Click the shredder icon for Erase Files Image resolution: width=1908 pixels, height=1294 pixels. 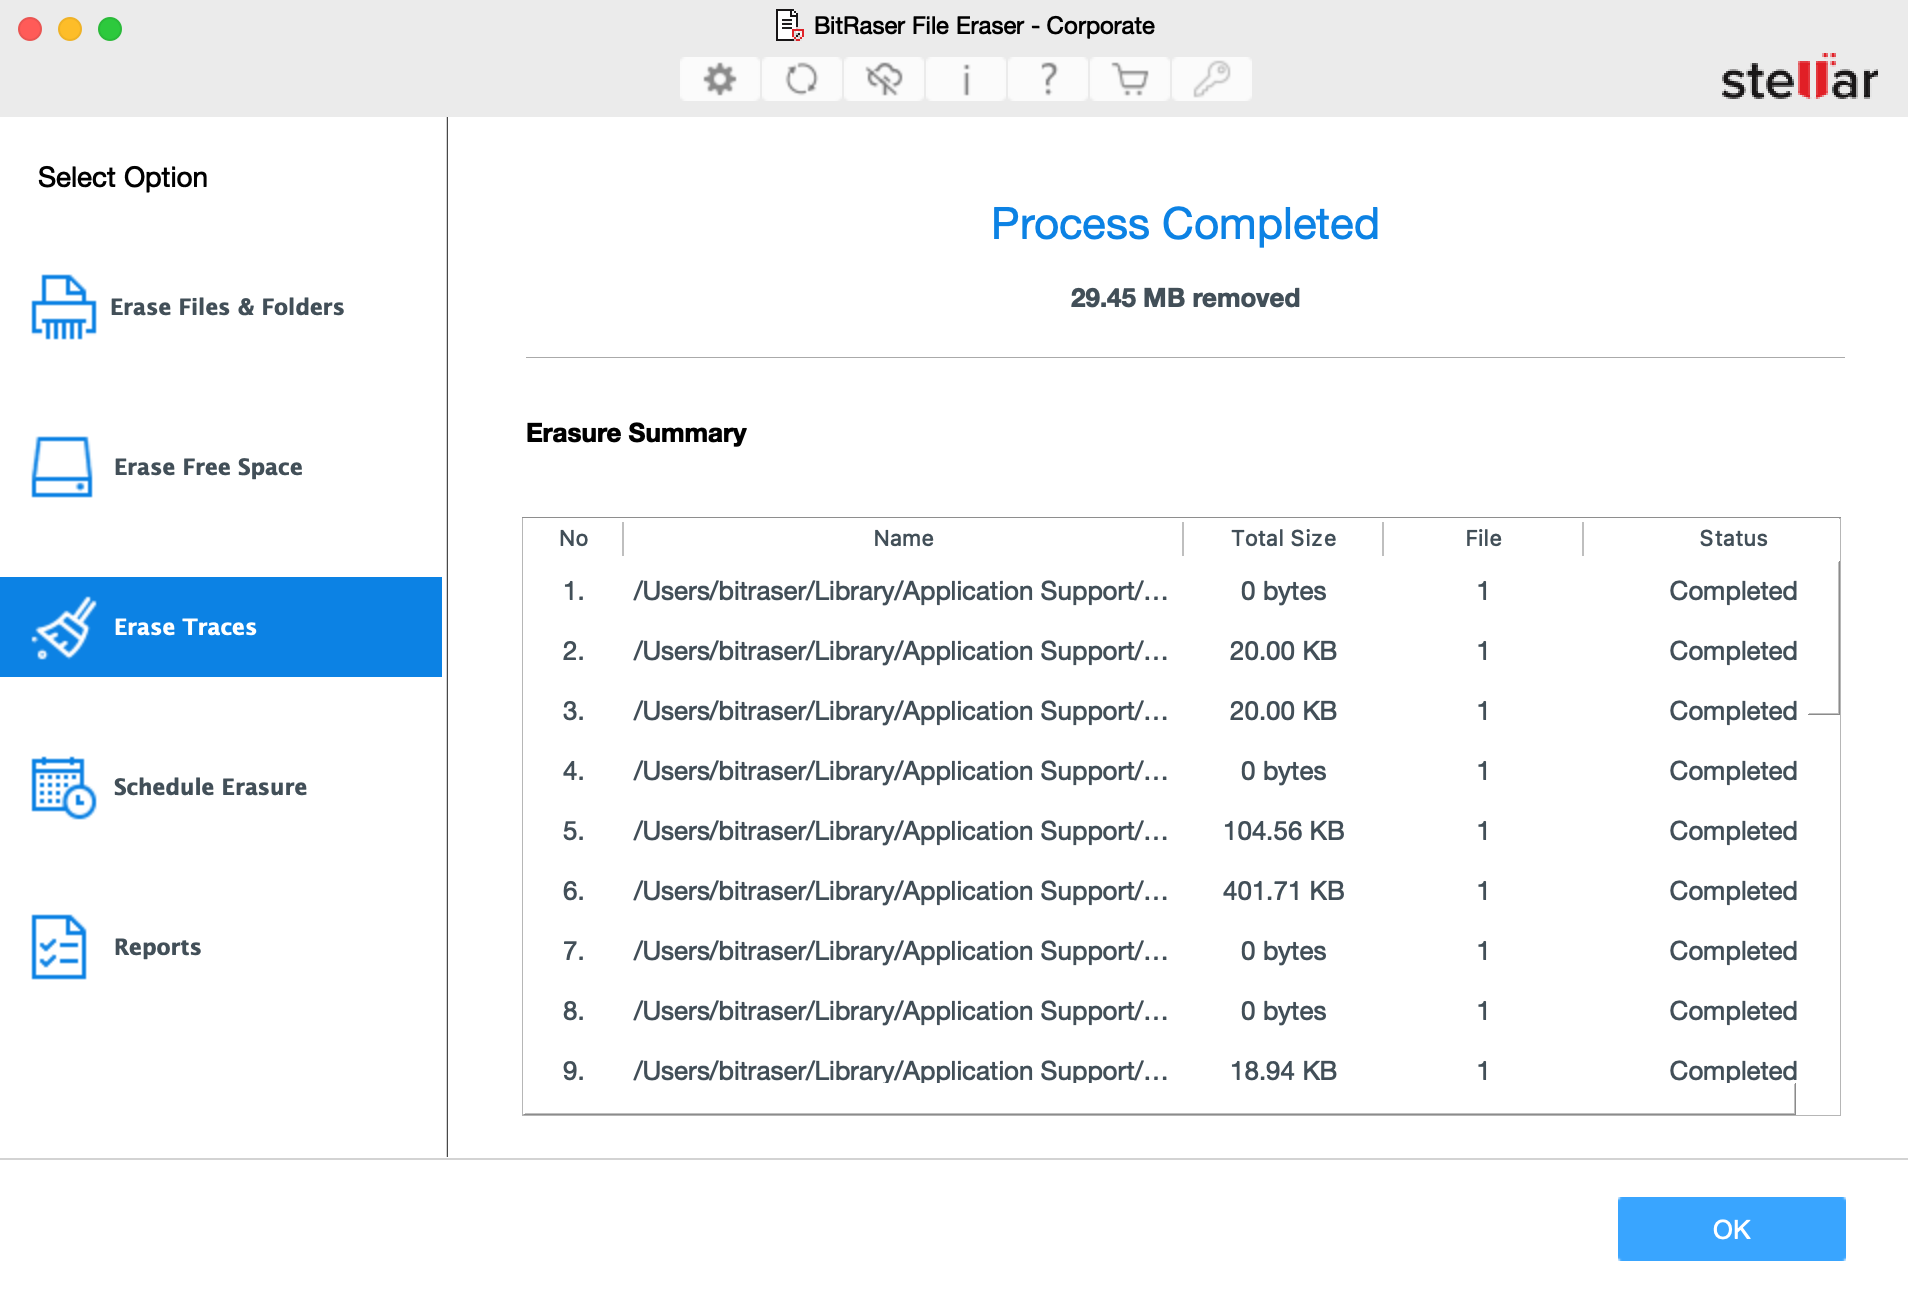[63, 307]
